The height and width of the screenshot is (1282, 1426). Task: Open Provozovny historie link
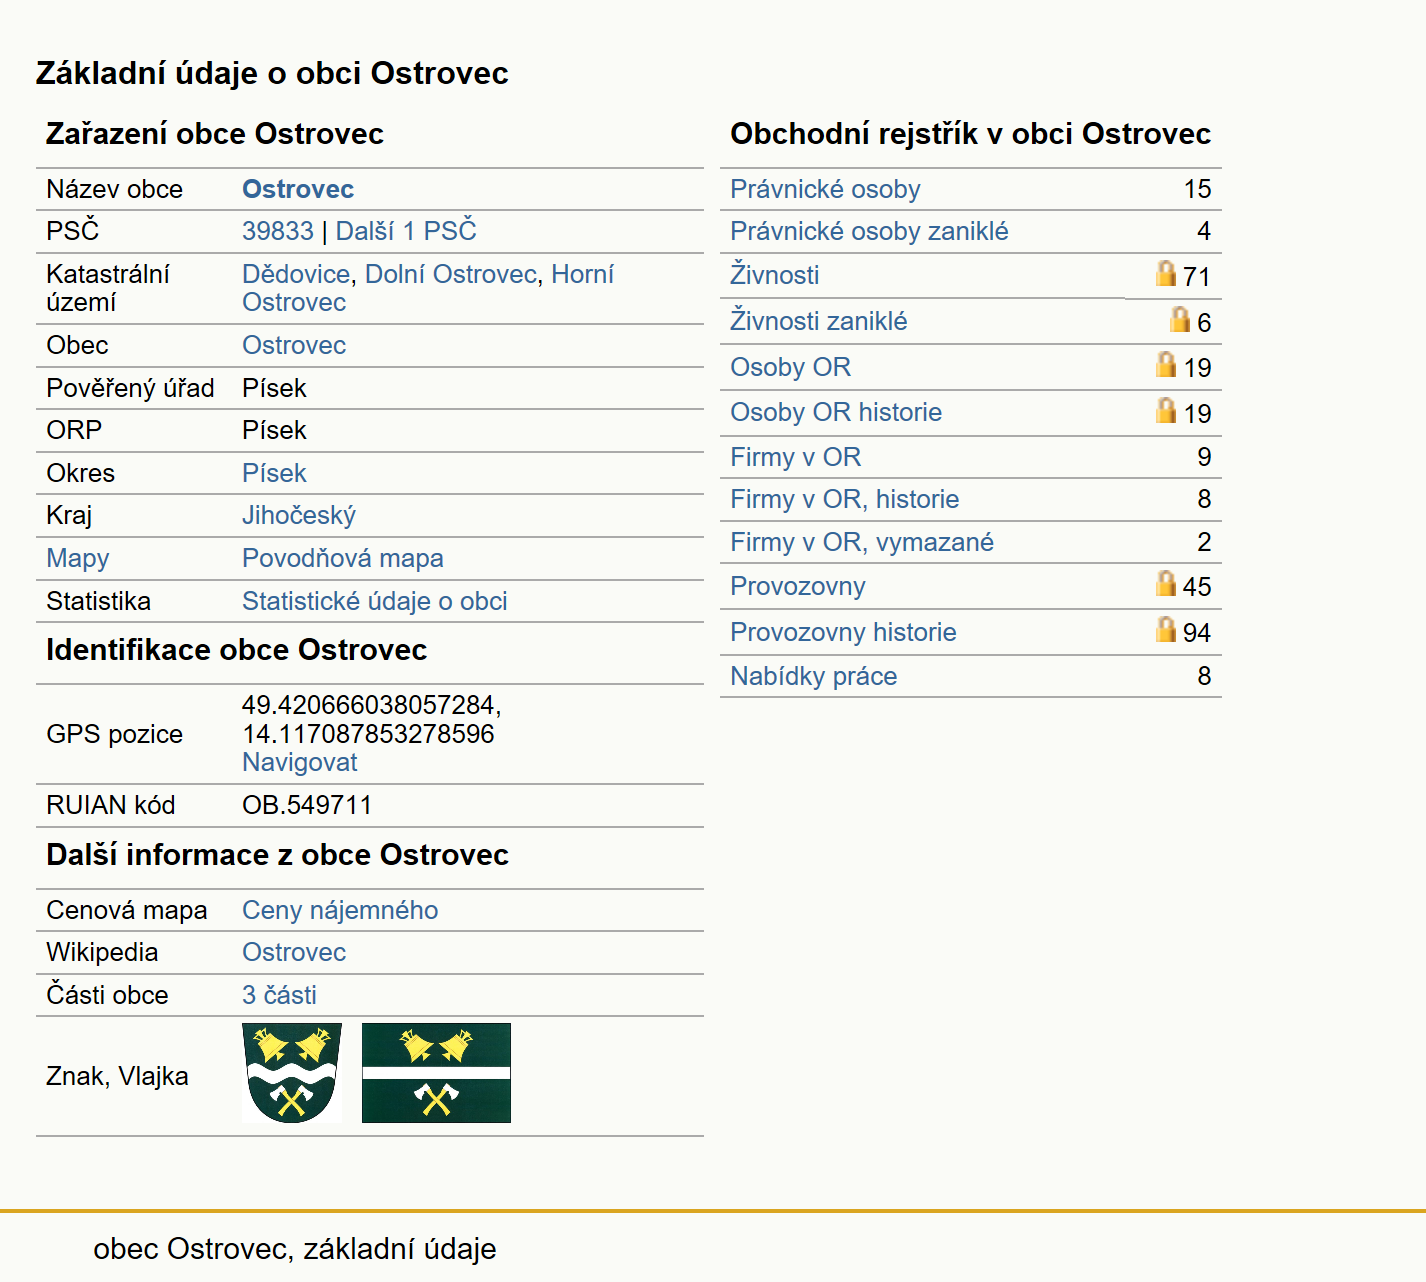[843, 632]
